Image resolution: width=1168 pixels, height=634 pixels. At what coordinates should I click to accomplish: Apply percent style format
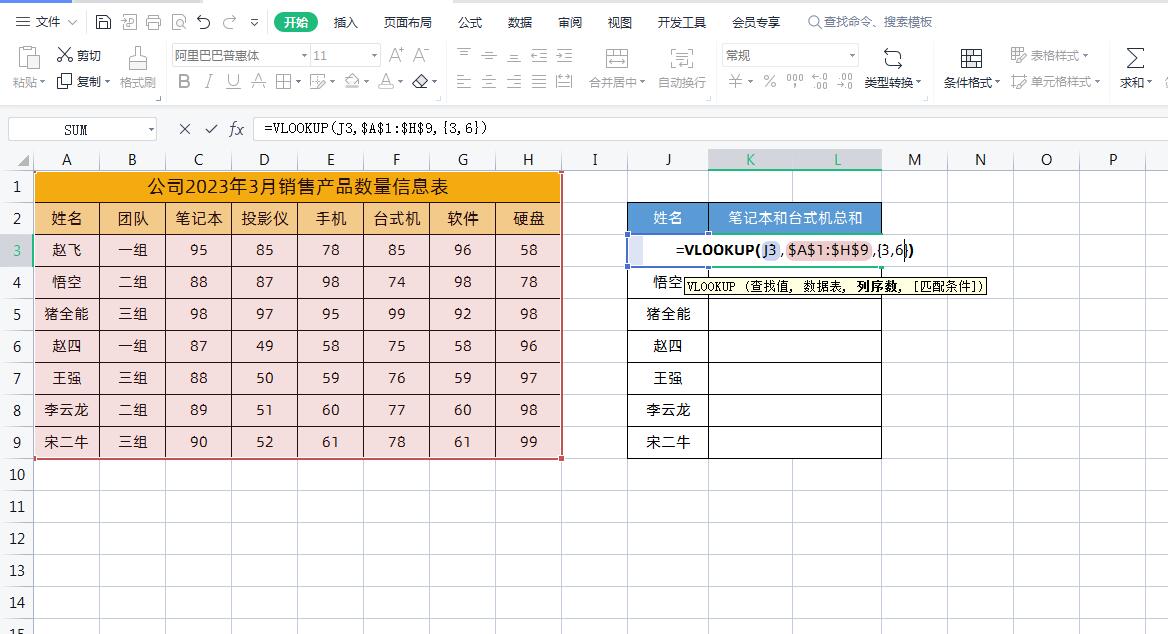click(770, 82)
